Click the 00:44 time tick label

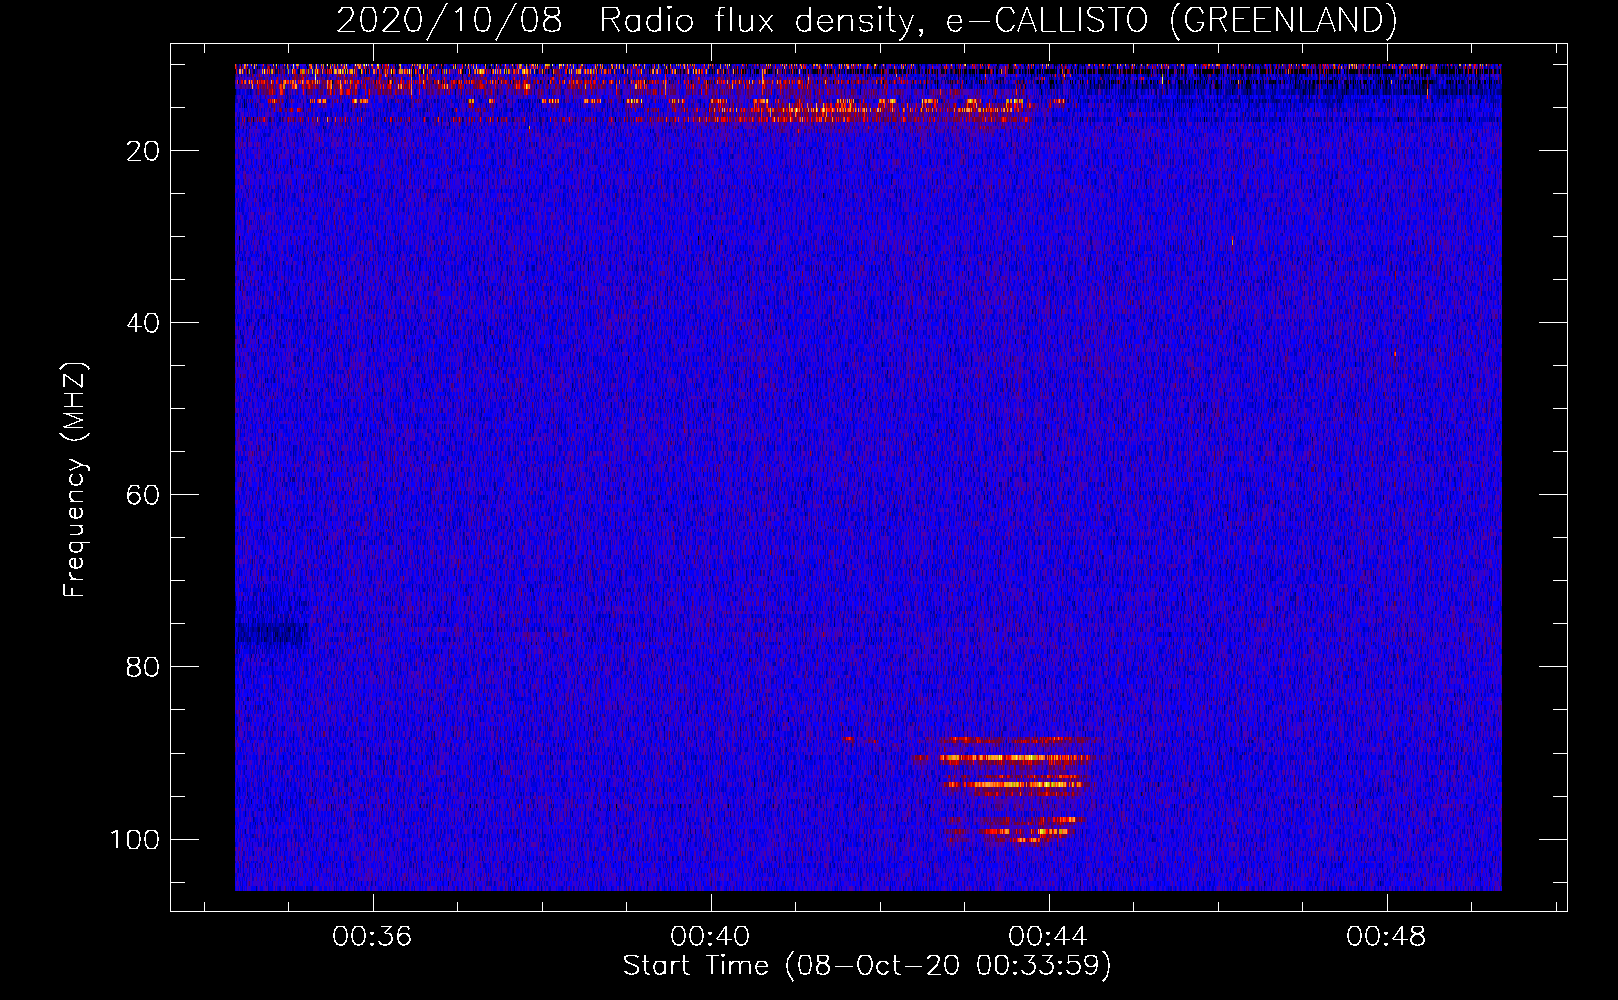[1048, 937]
